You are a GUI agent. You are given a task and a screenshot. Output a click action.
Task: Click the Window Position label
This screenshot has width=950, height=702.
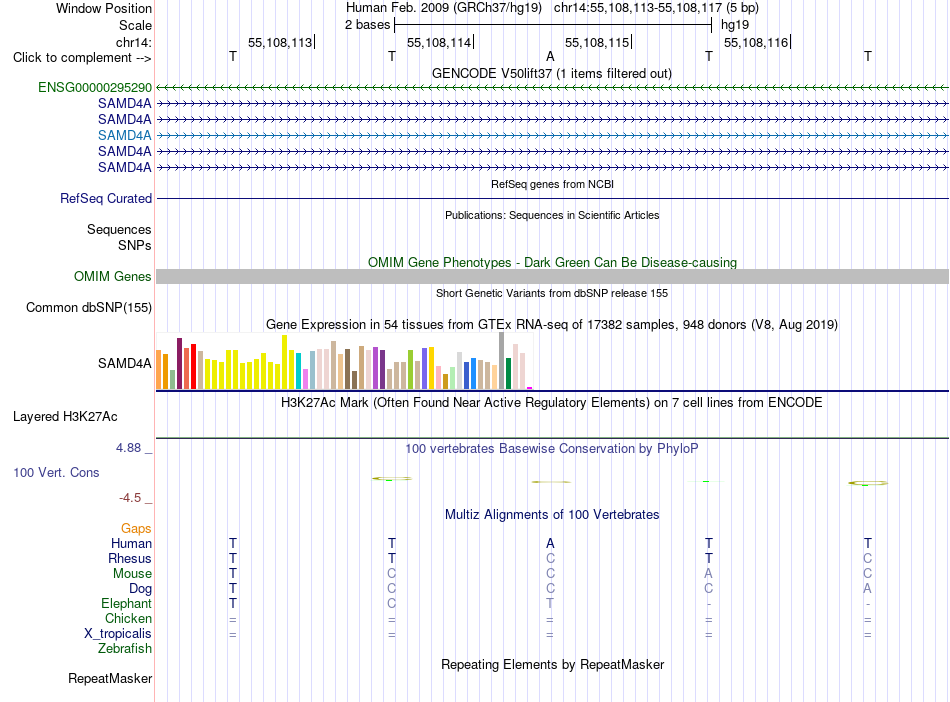coord(104,8)
